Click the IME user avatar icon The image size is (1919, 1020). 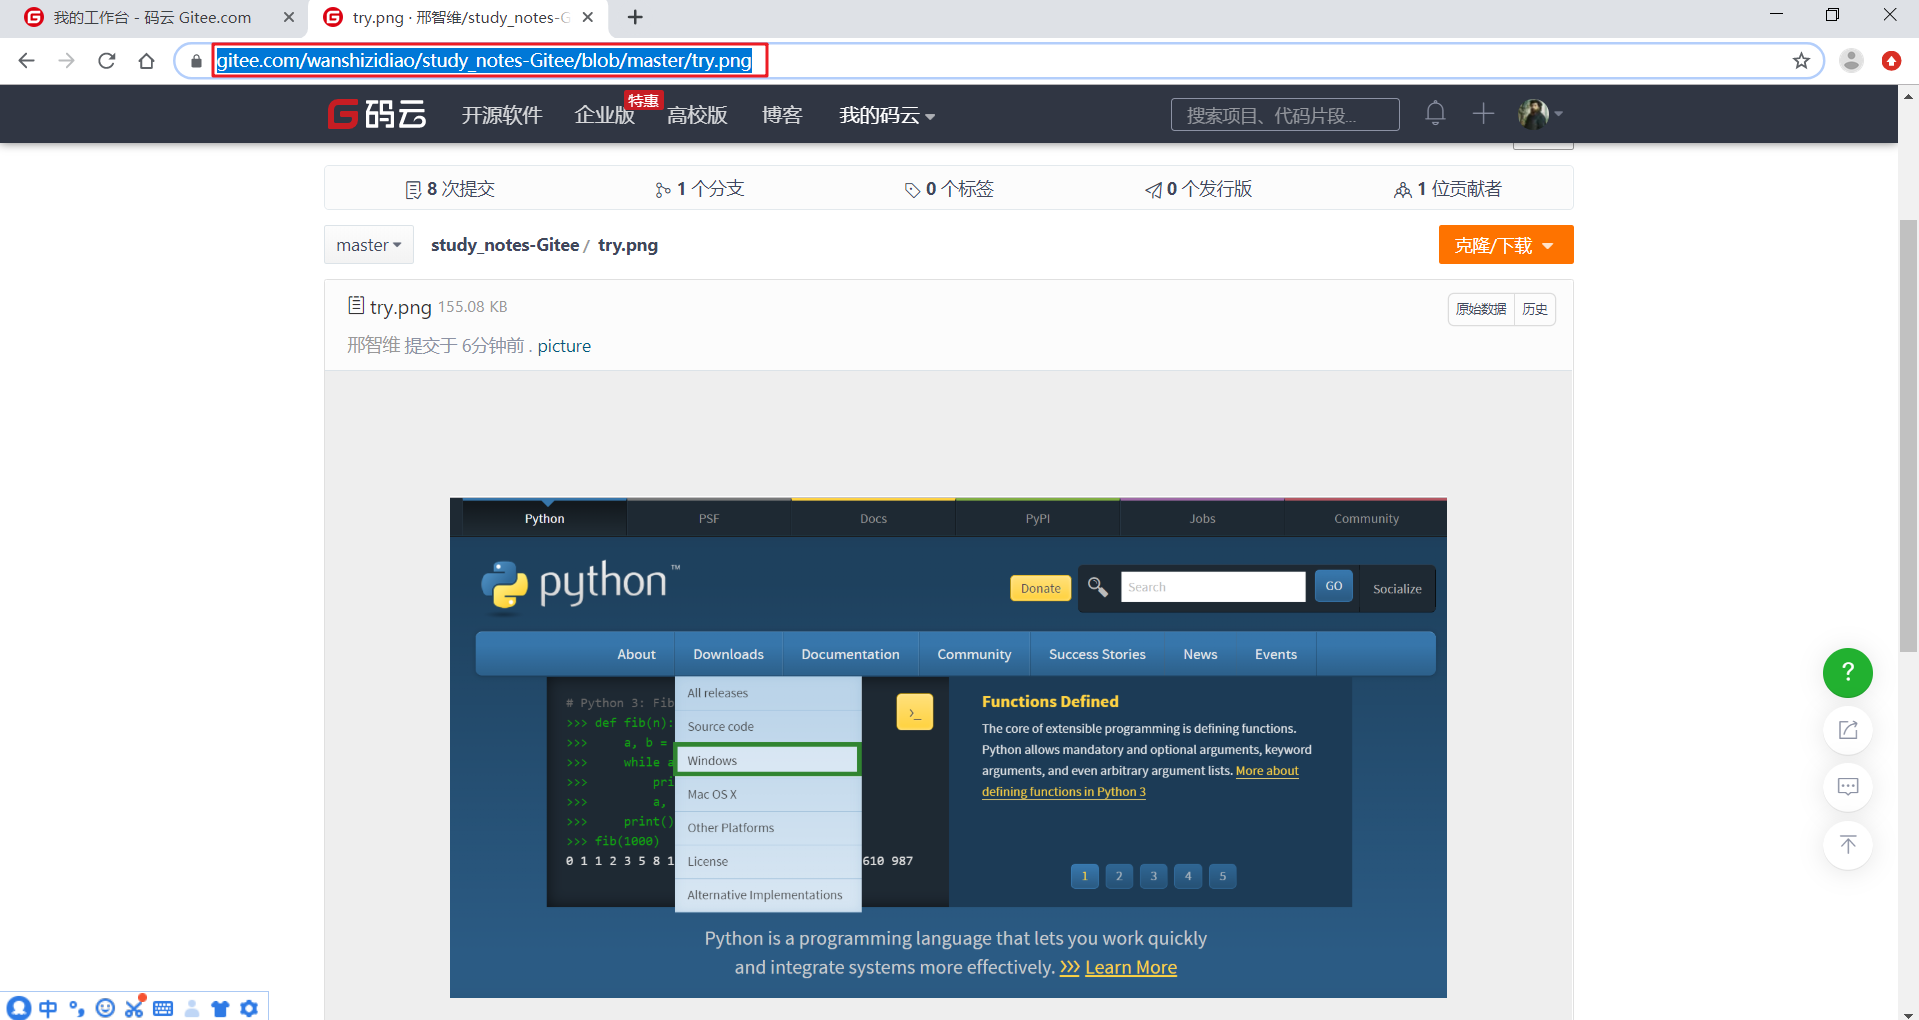pyautogui.click(x=192, y=1008)
